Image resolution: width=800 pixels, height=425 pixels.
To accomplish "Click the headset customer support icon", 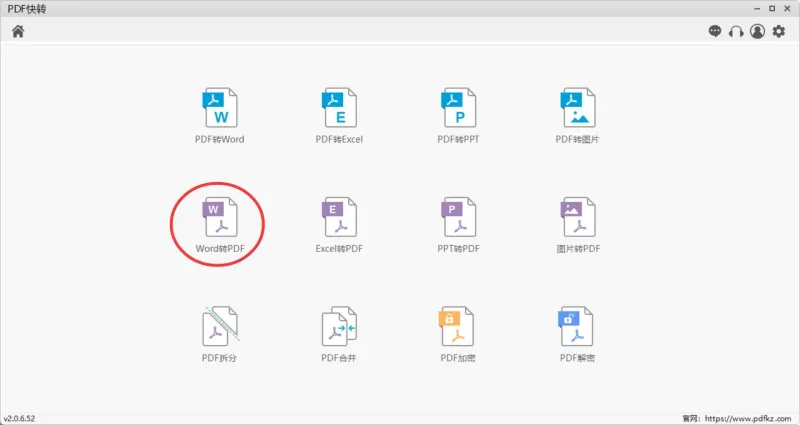I will (x=736, y=32).
